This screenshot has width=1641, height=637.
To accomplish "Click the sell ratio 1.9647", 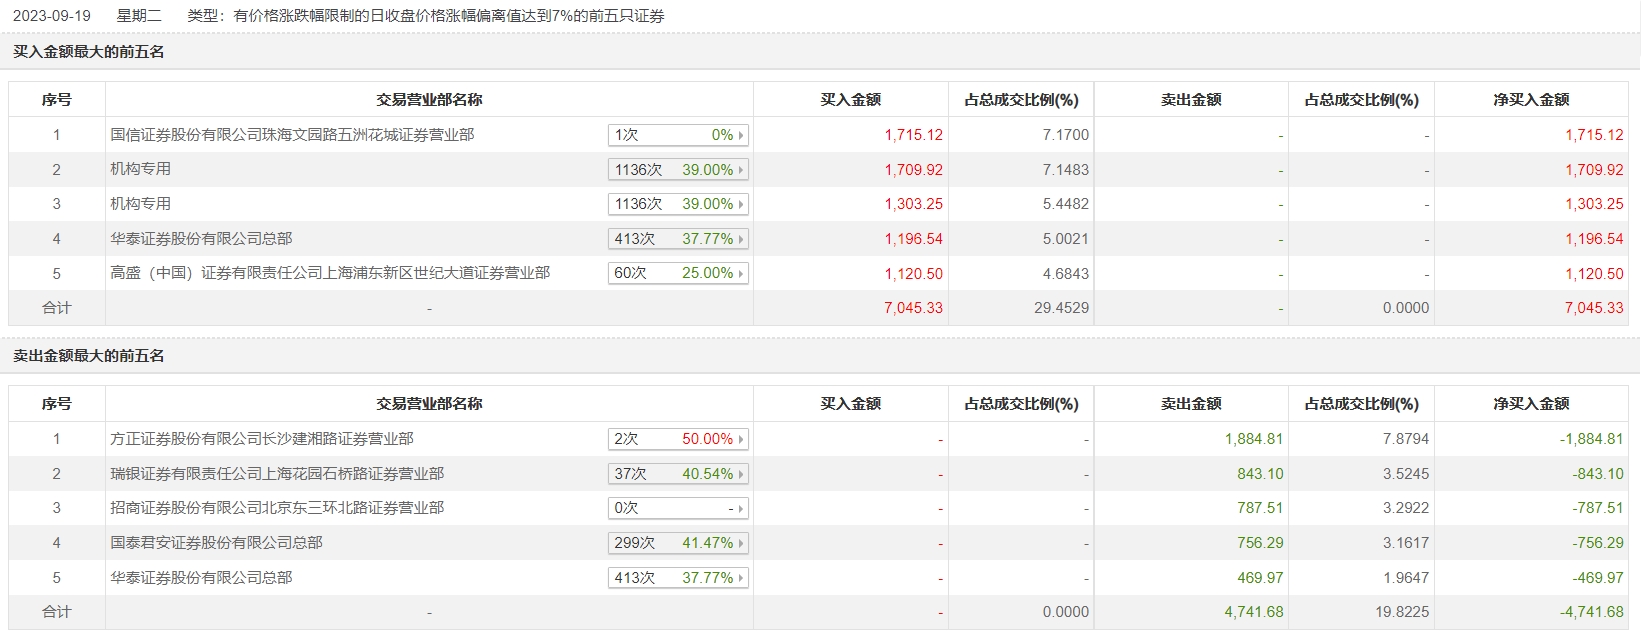I will [x=1406, y=578].
